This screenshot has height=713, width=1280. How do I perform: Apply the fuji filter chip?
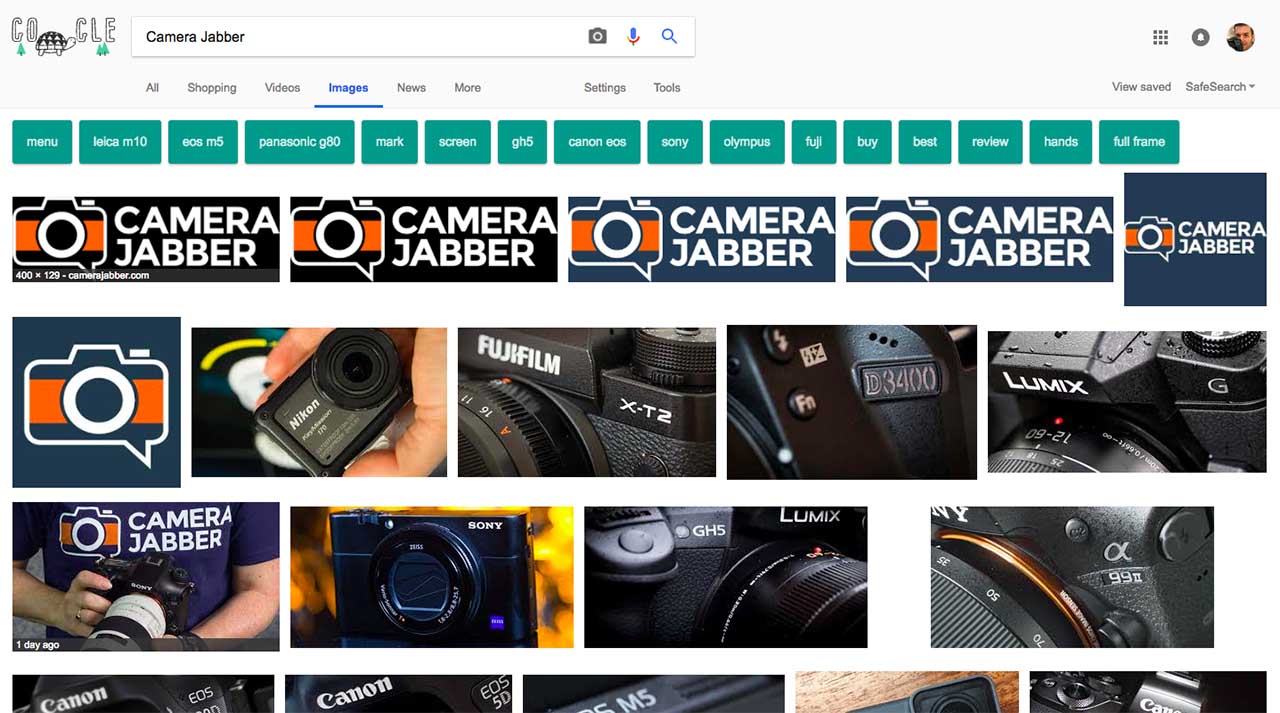(814, 142)
